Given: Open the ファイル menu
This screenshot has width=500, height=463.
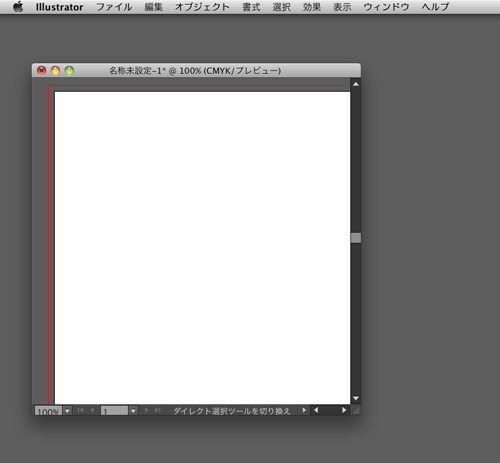Looking at the screenshot, I should (x=114, y=7).
